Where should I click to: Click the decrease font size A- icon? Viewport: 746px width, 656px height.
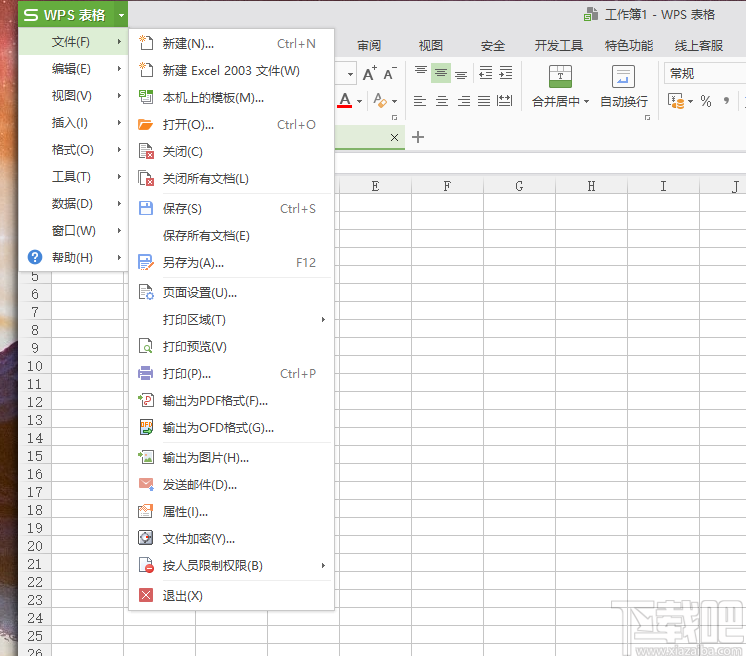[390, 74]
